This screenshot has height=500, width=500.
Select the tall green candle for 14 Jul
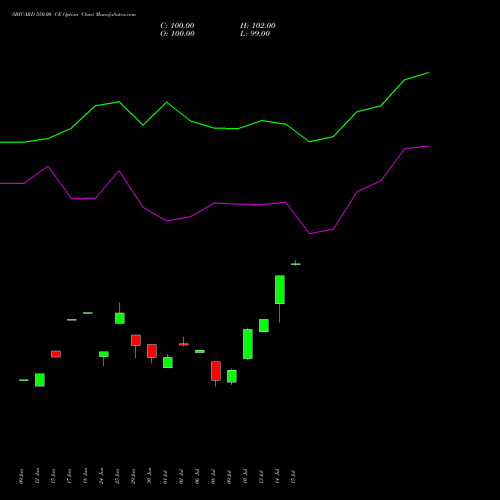tap(280, 290)
